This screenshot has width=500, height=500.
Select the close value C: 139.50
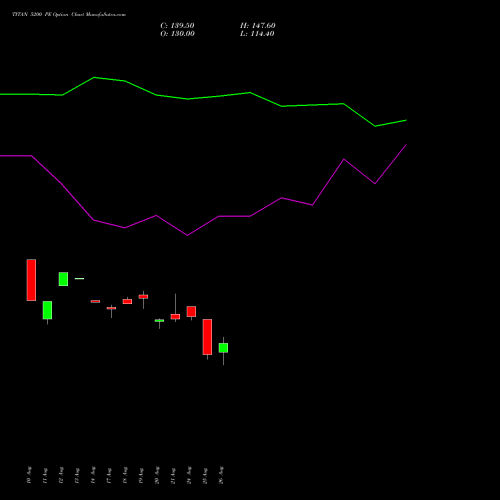click(177, 26)
